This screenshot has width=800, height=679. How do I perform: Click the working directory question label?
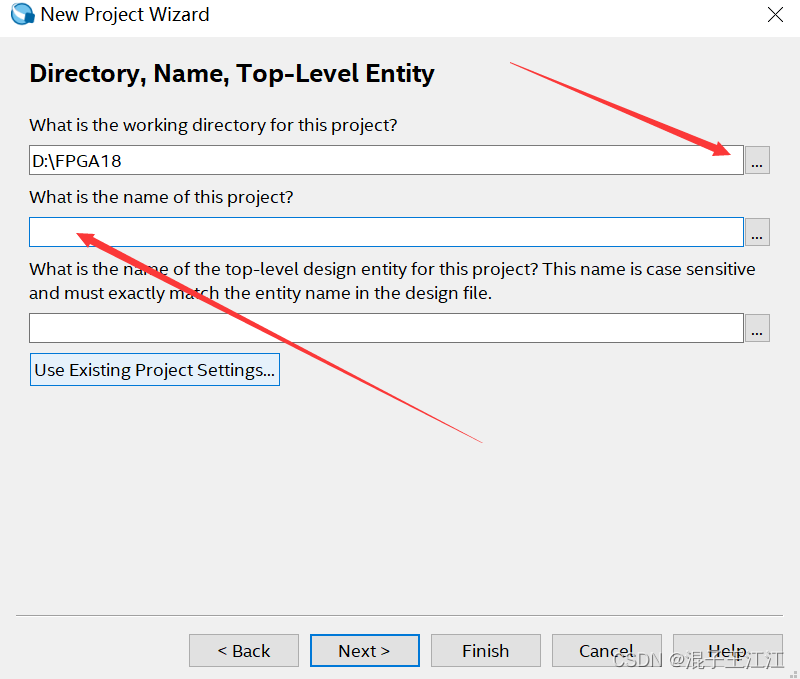[x=213, y=126]
